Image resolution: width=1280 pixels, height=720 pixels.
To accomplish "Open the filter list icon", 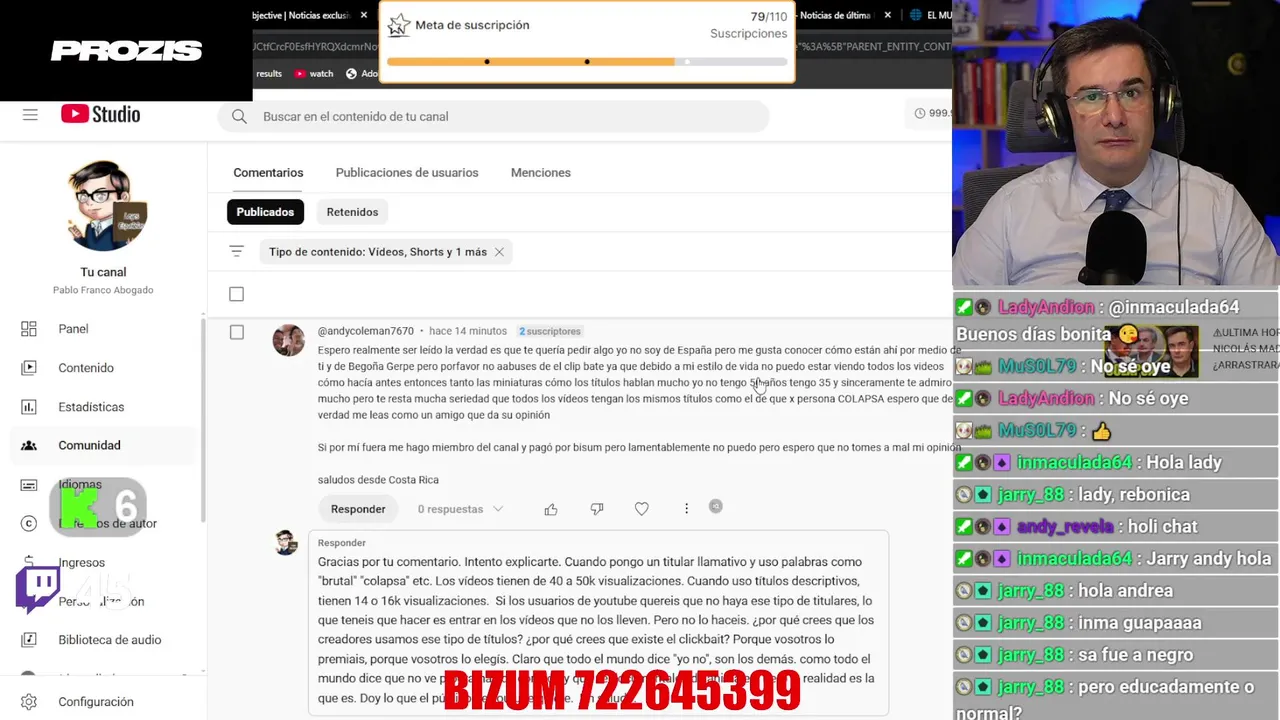I will tap(236, 252).
